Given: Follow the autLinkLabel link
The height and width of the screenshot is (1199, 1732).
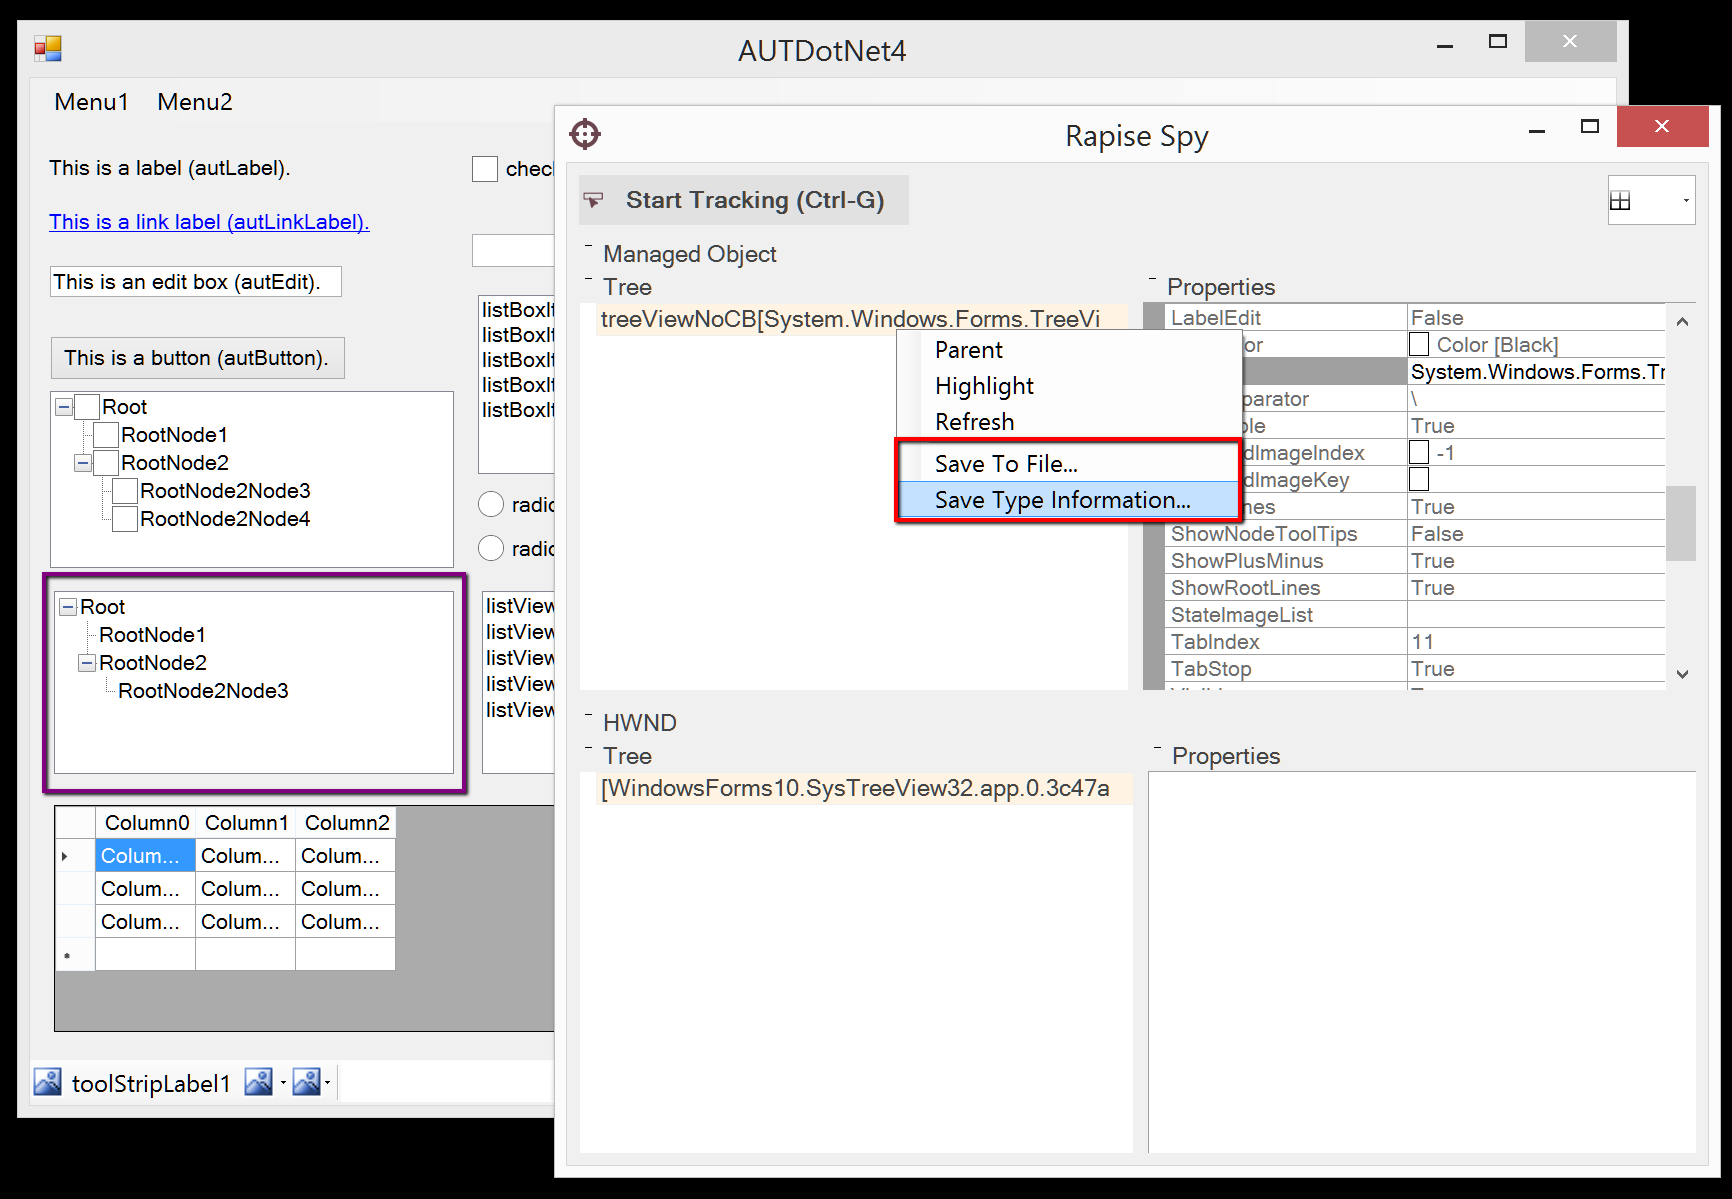Looking at the screenshot, I should pyautogui.click(x=209, y=222).
